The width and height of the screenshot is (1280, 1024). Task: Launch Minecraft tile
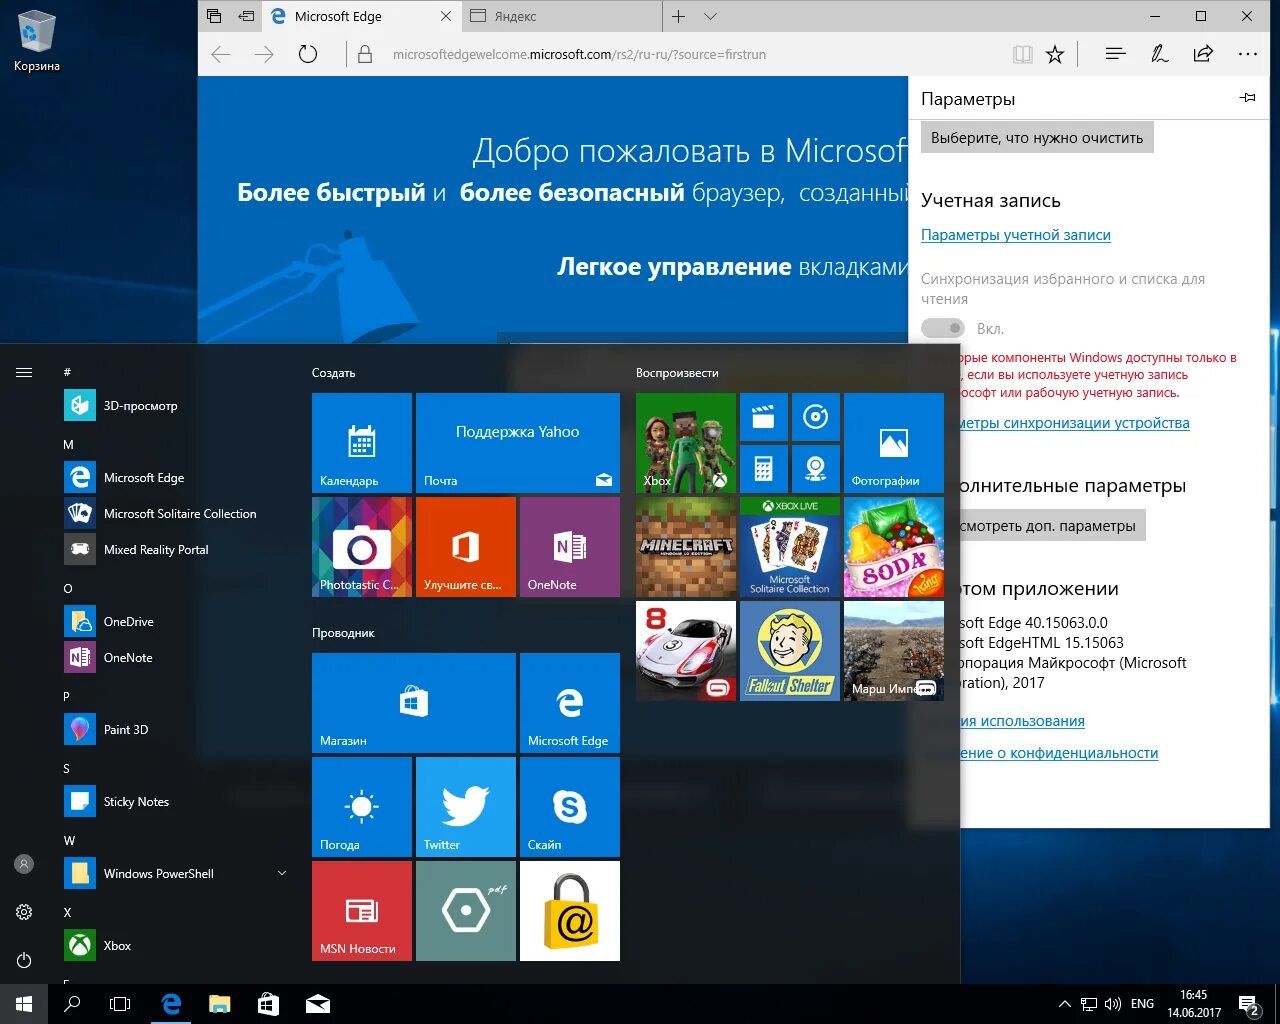point(686,547)
